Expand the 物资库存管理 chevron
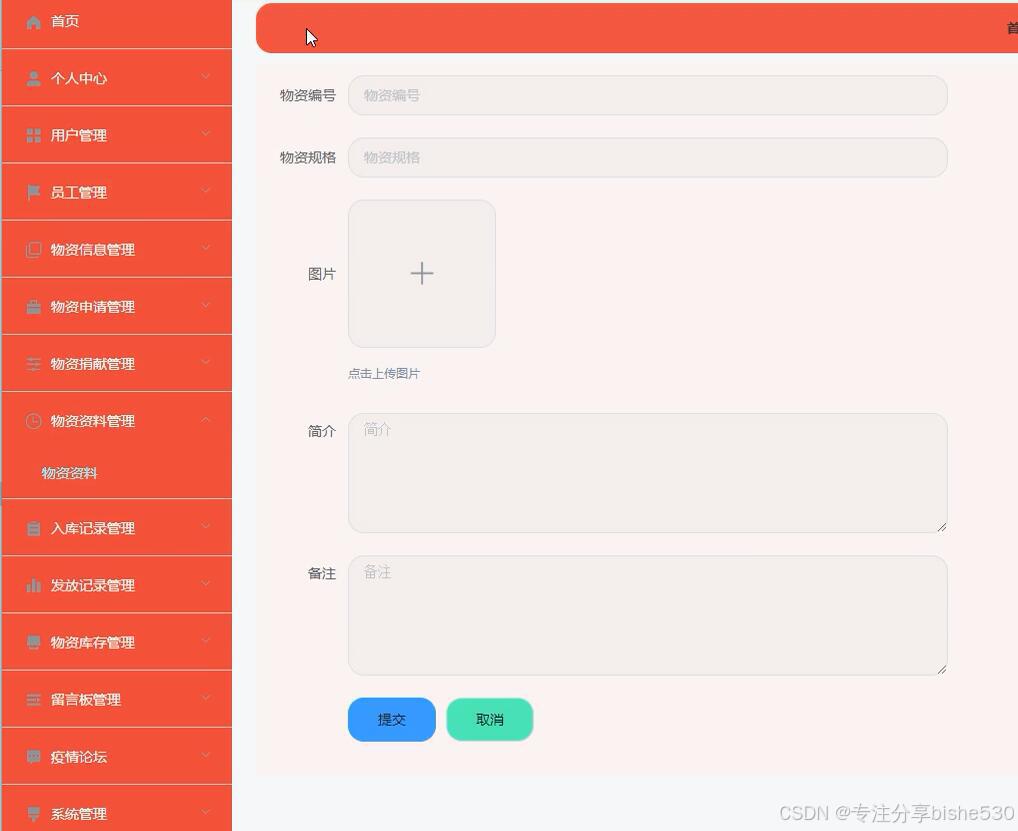1018x831 pixels. 206,641
